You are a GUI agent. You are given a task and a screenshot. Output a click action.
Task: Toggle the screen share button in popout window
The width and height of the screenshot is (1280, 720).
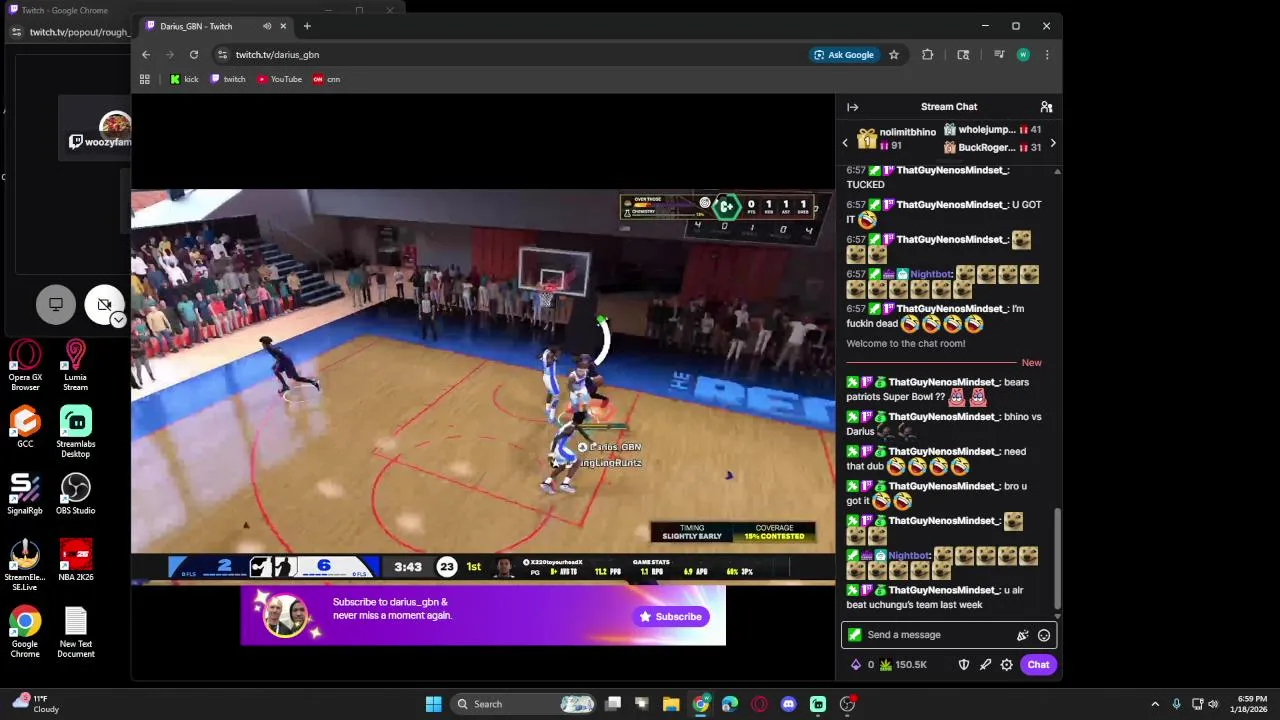coord(56,304)
